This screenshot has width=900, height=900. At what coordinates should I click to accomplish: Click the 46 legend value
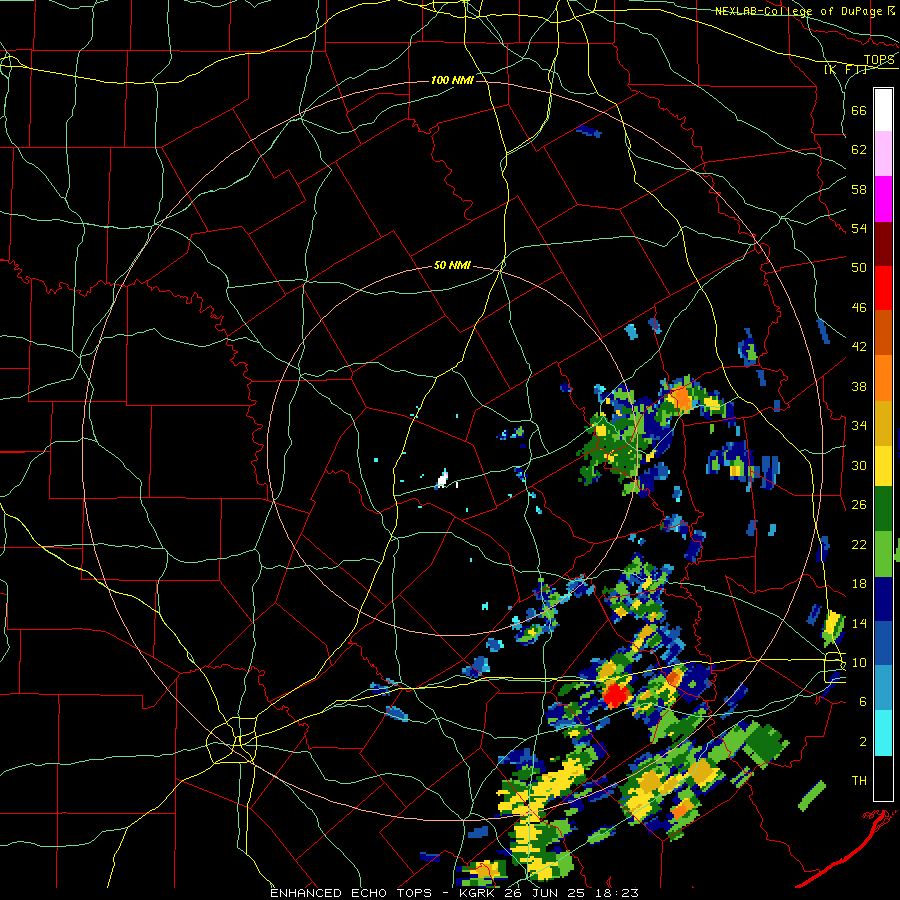[x=859, y=308]
